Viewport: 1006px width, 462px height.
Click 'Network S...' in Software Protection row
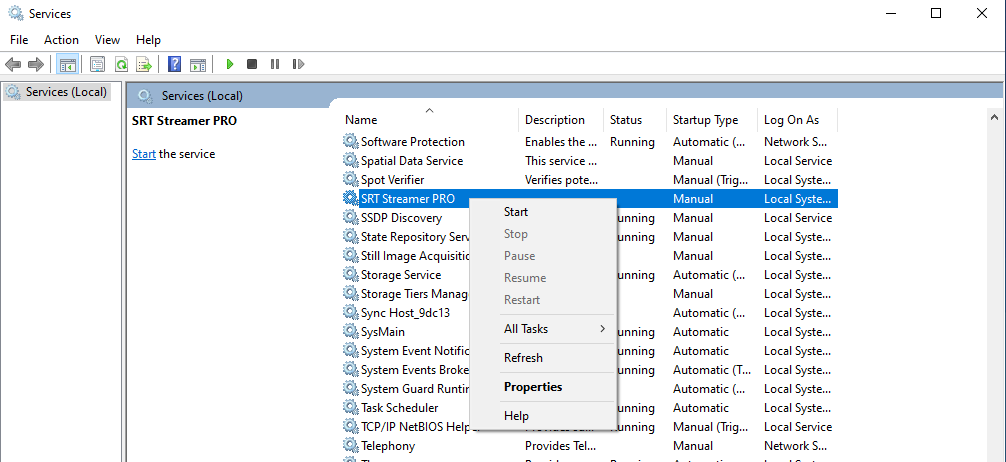click(796, 142)
